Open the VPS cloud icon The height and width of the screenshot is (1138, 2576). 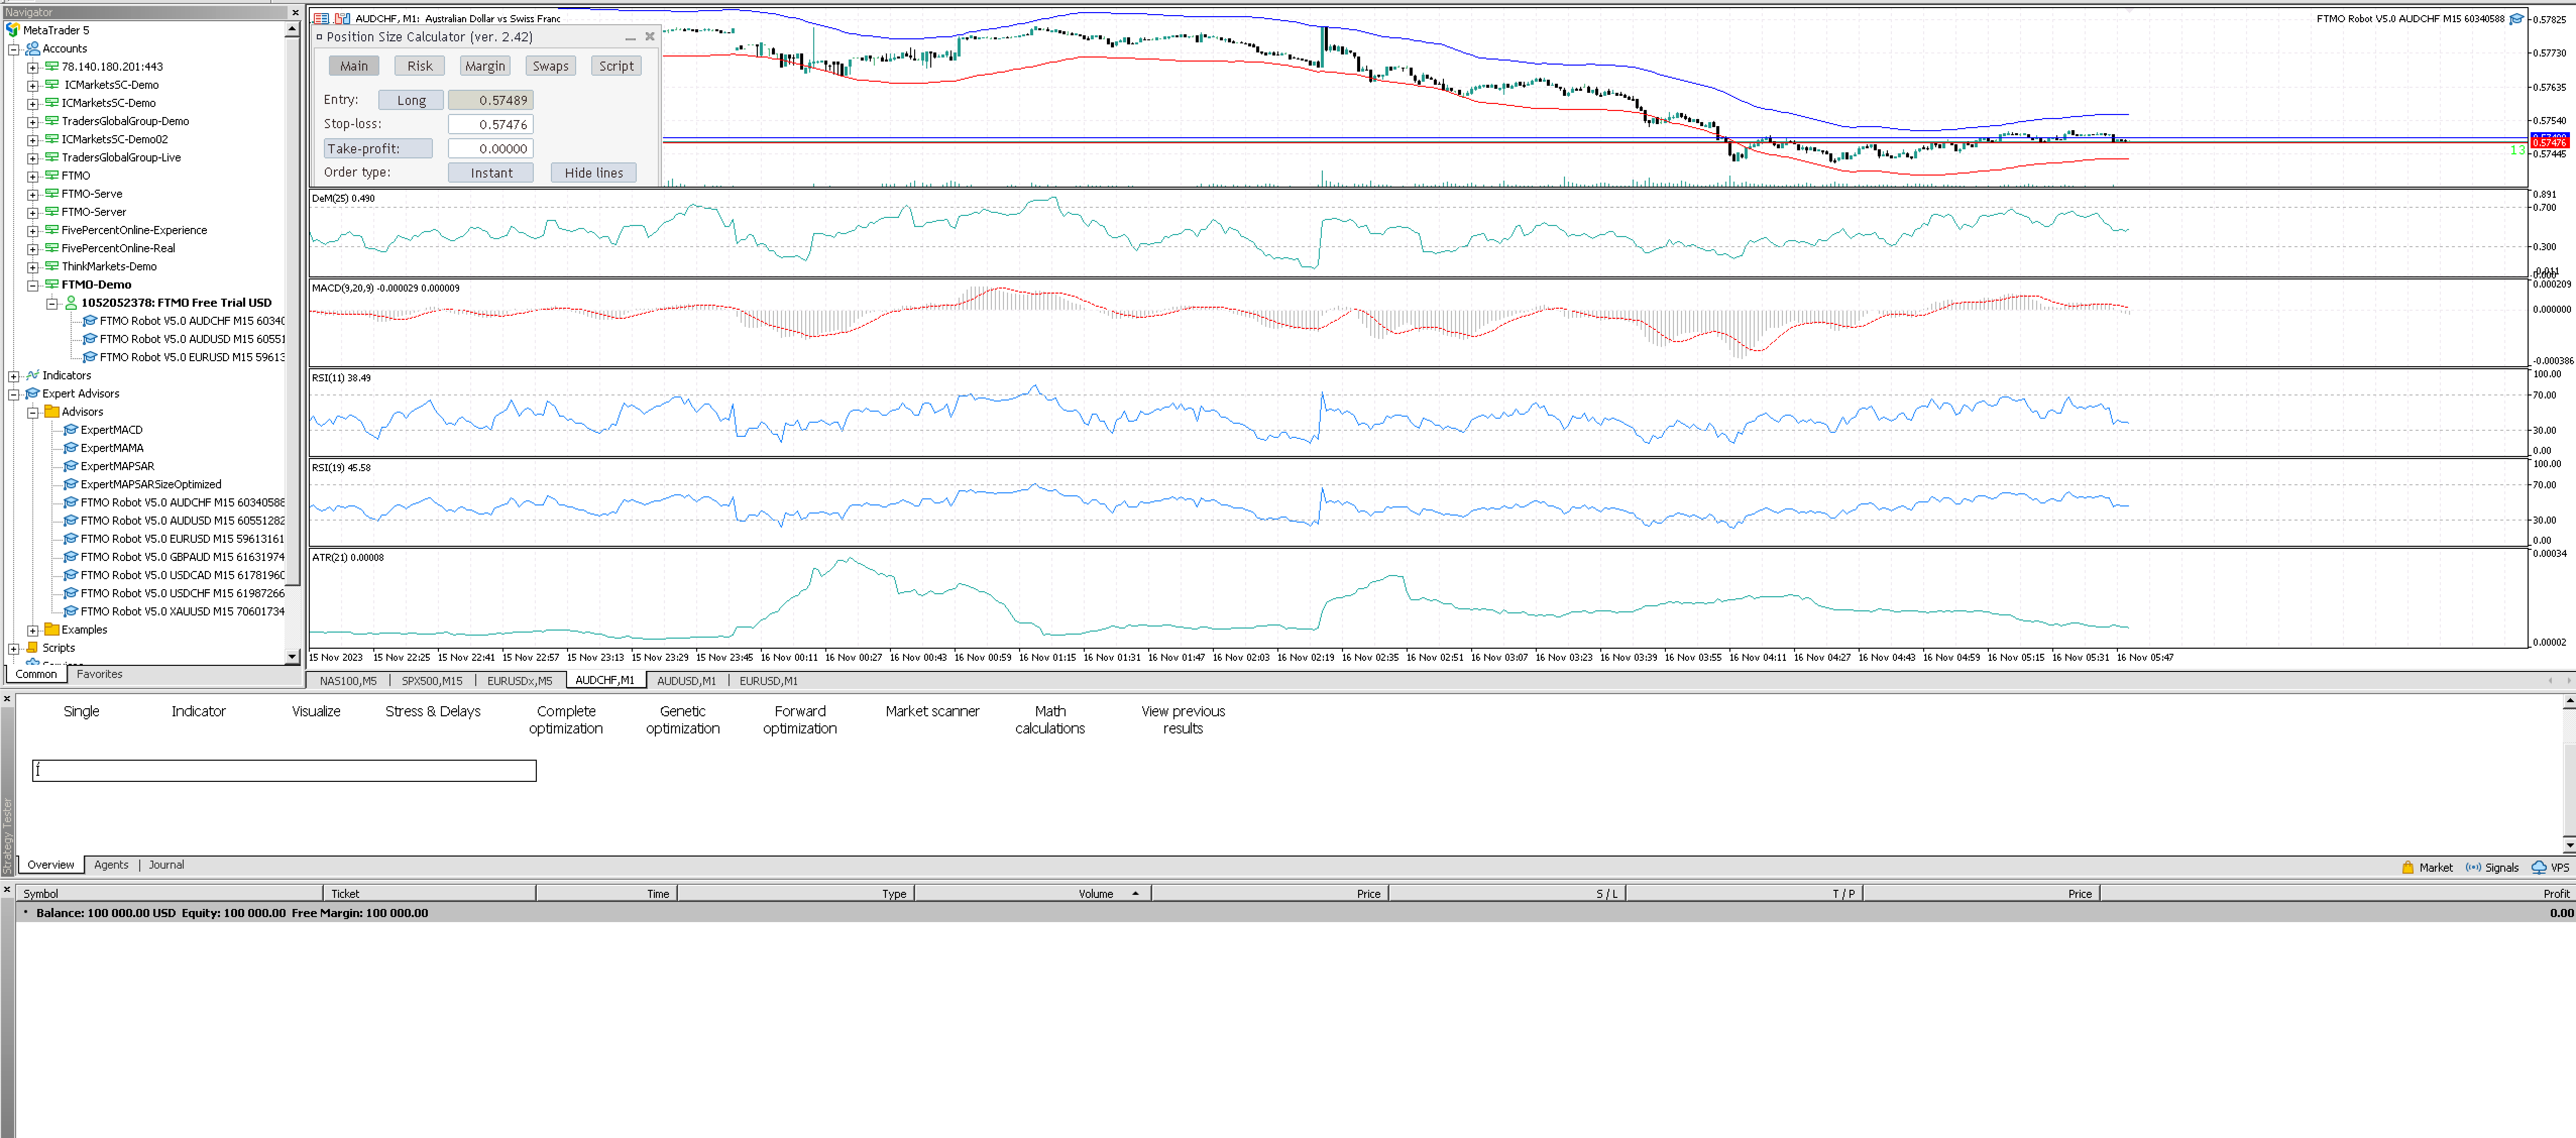[2538, 867]
